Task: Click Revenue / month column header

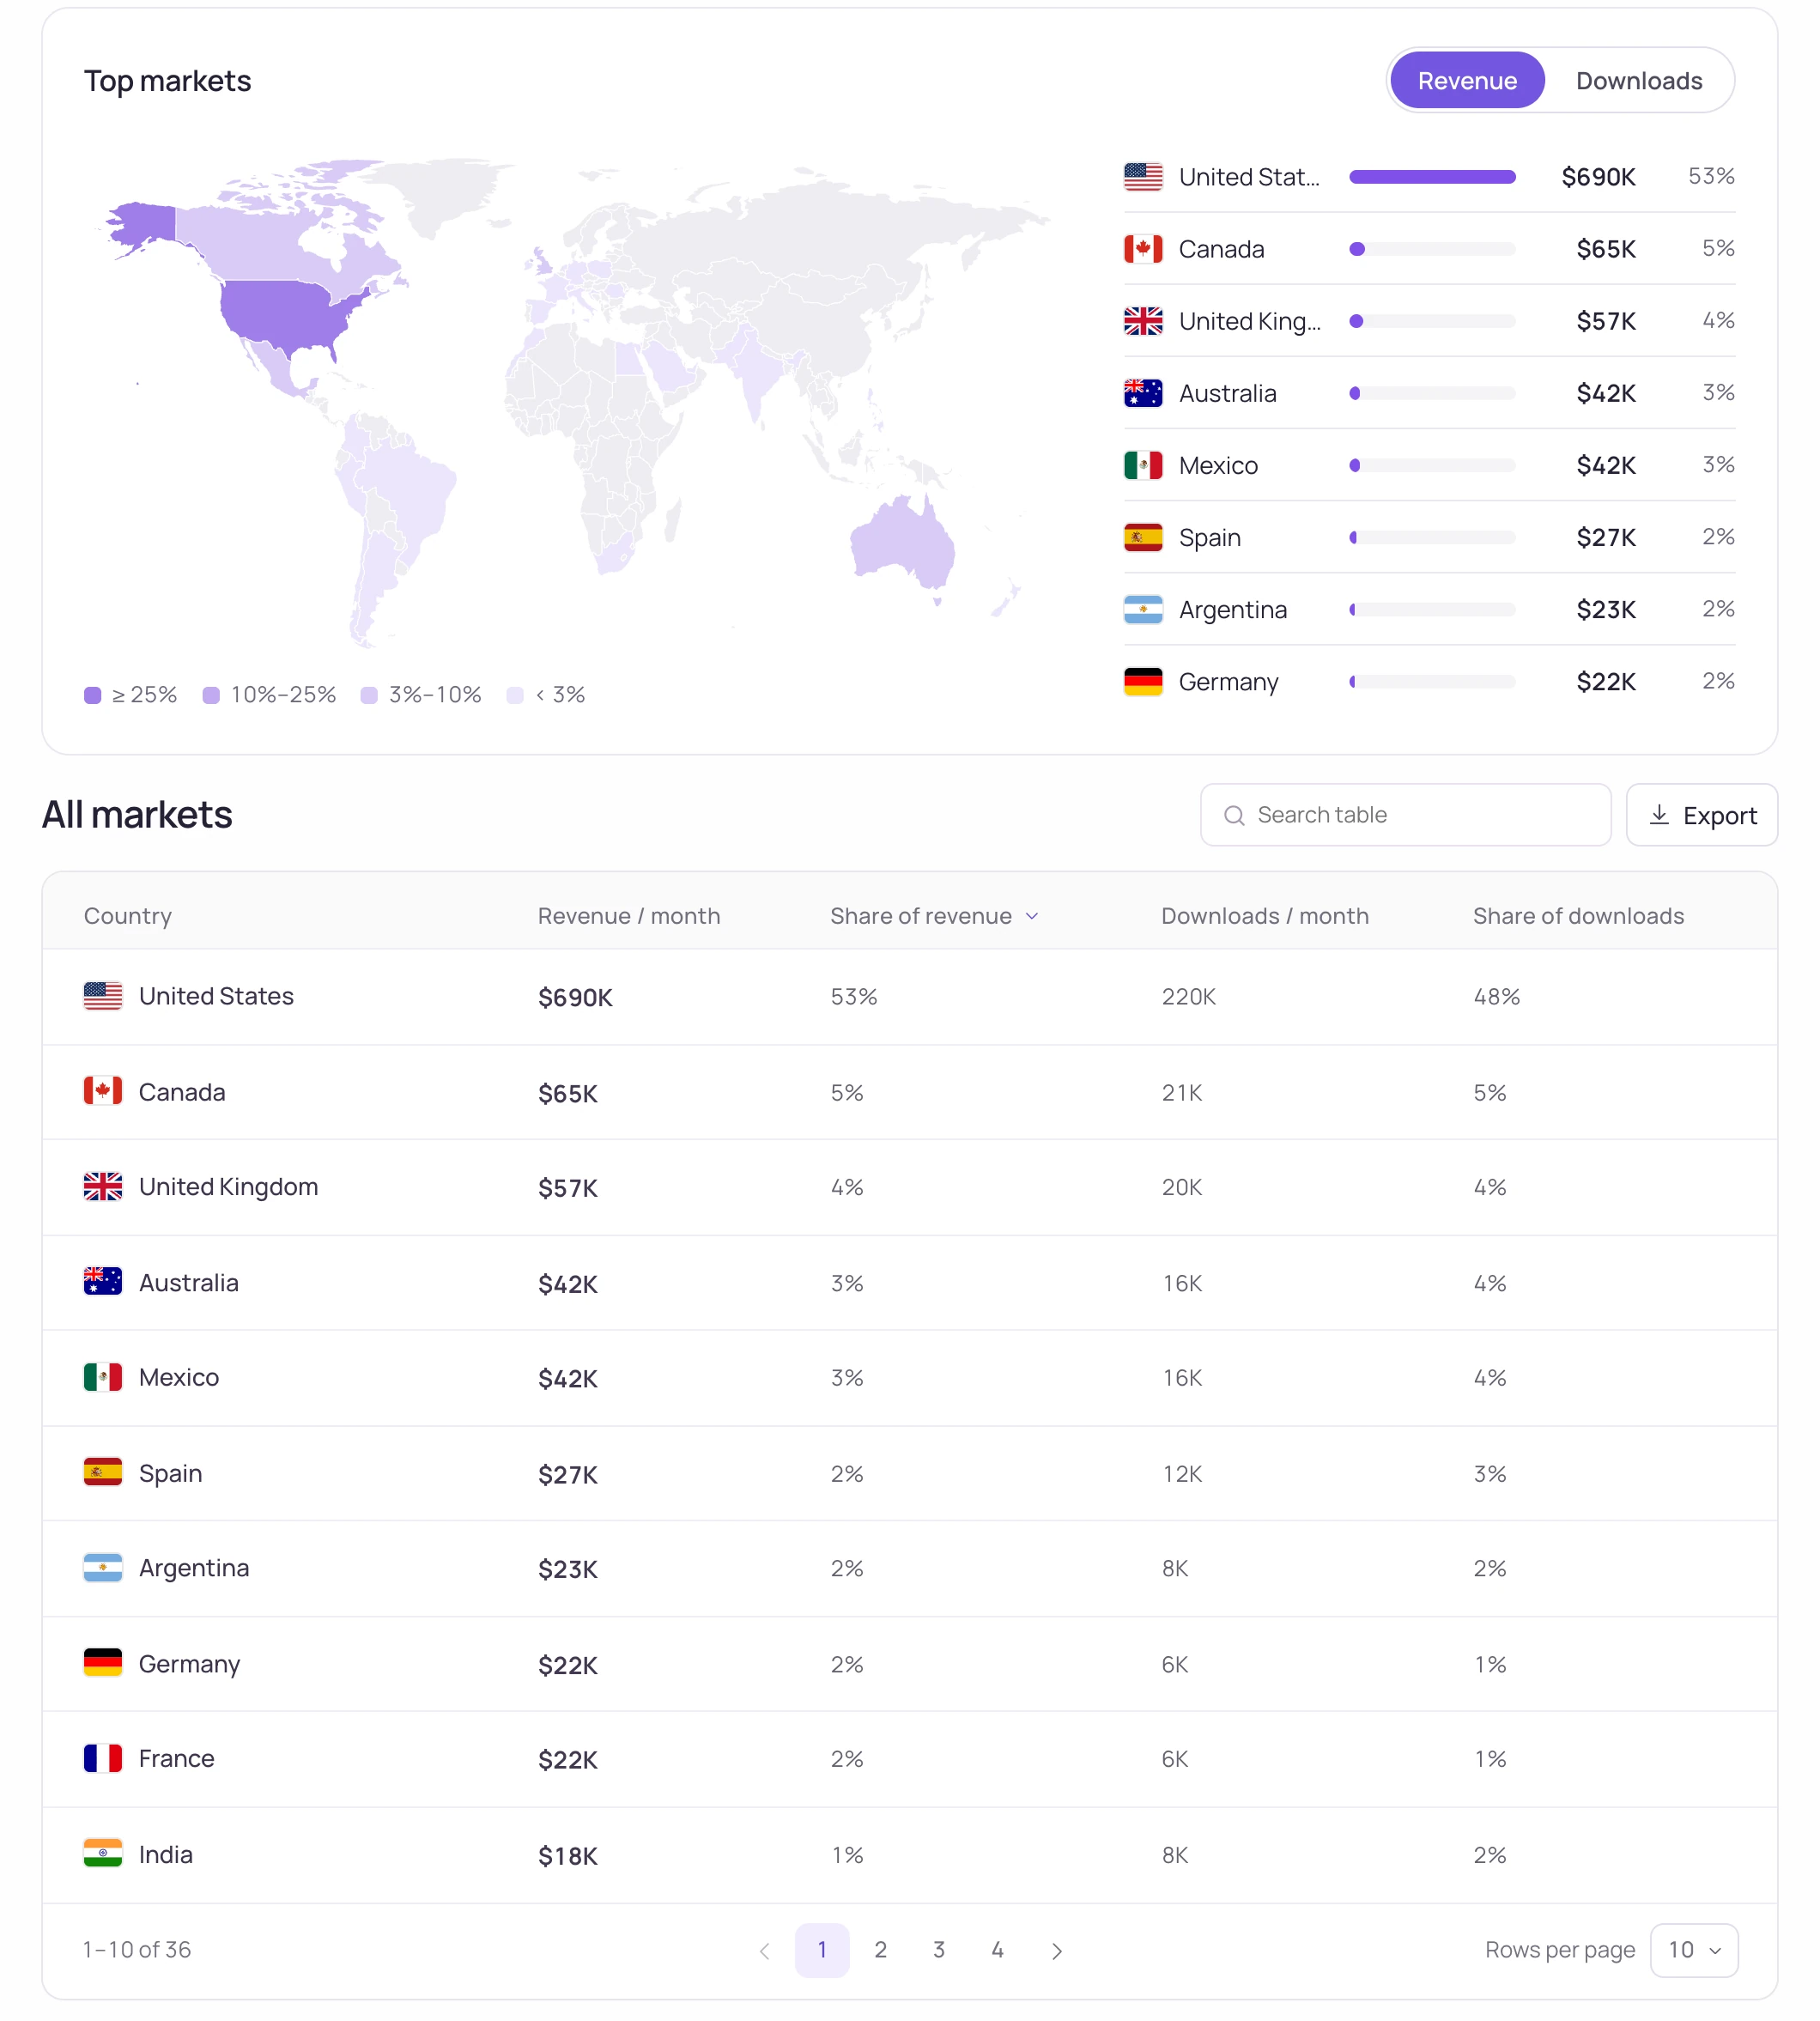Action: (629, 916)
